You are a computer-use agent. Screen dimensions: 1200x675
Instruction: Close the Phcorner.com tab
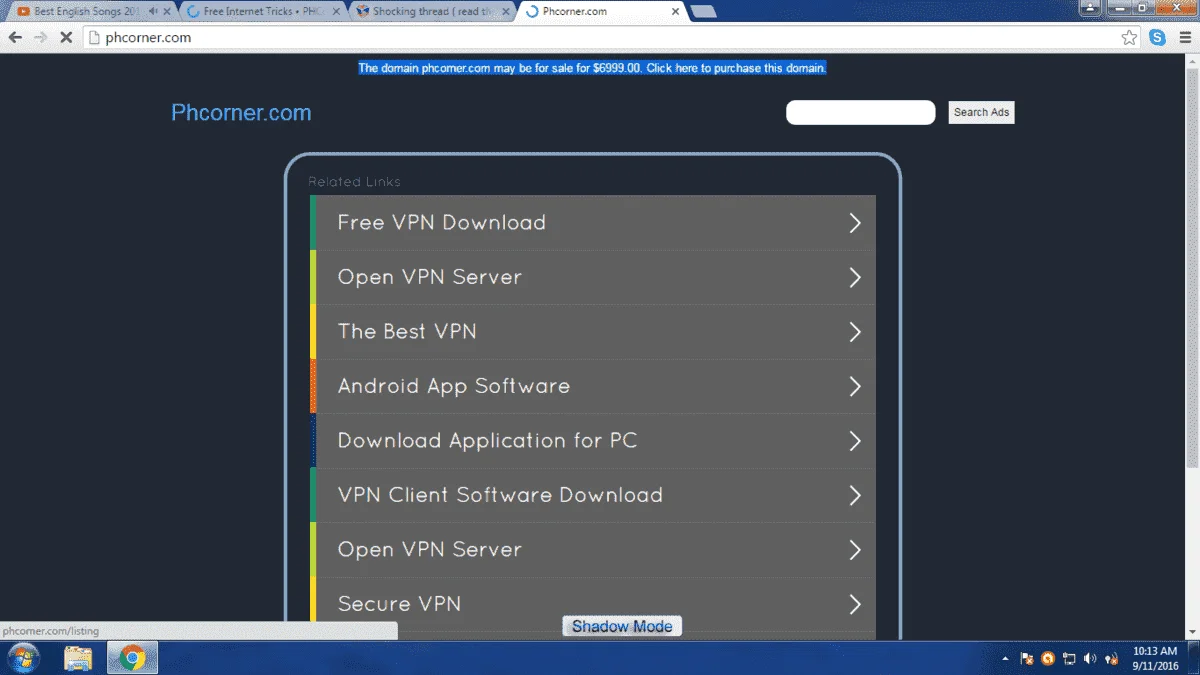point(676,12)
